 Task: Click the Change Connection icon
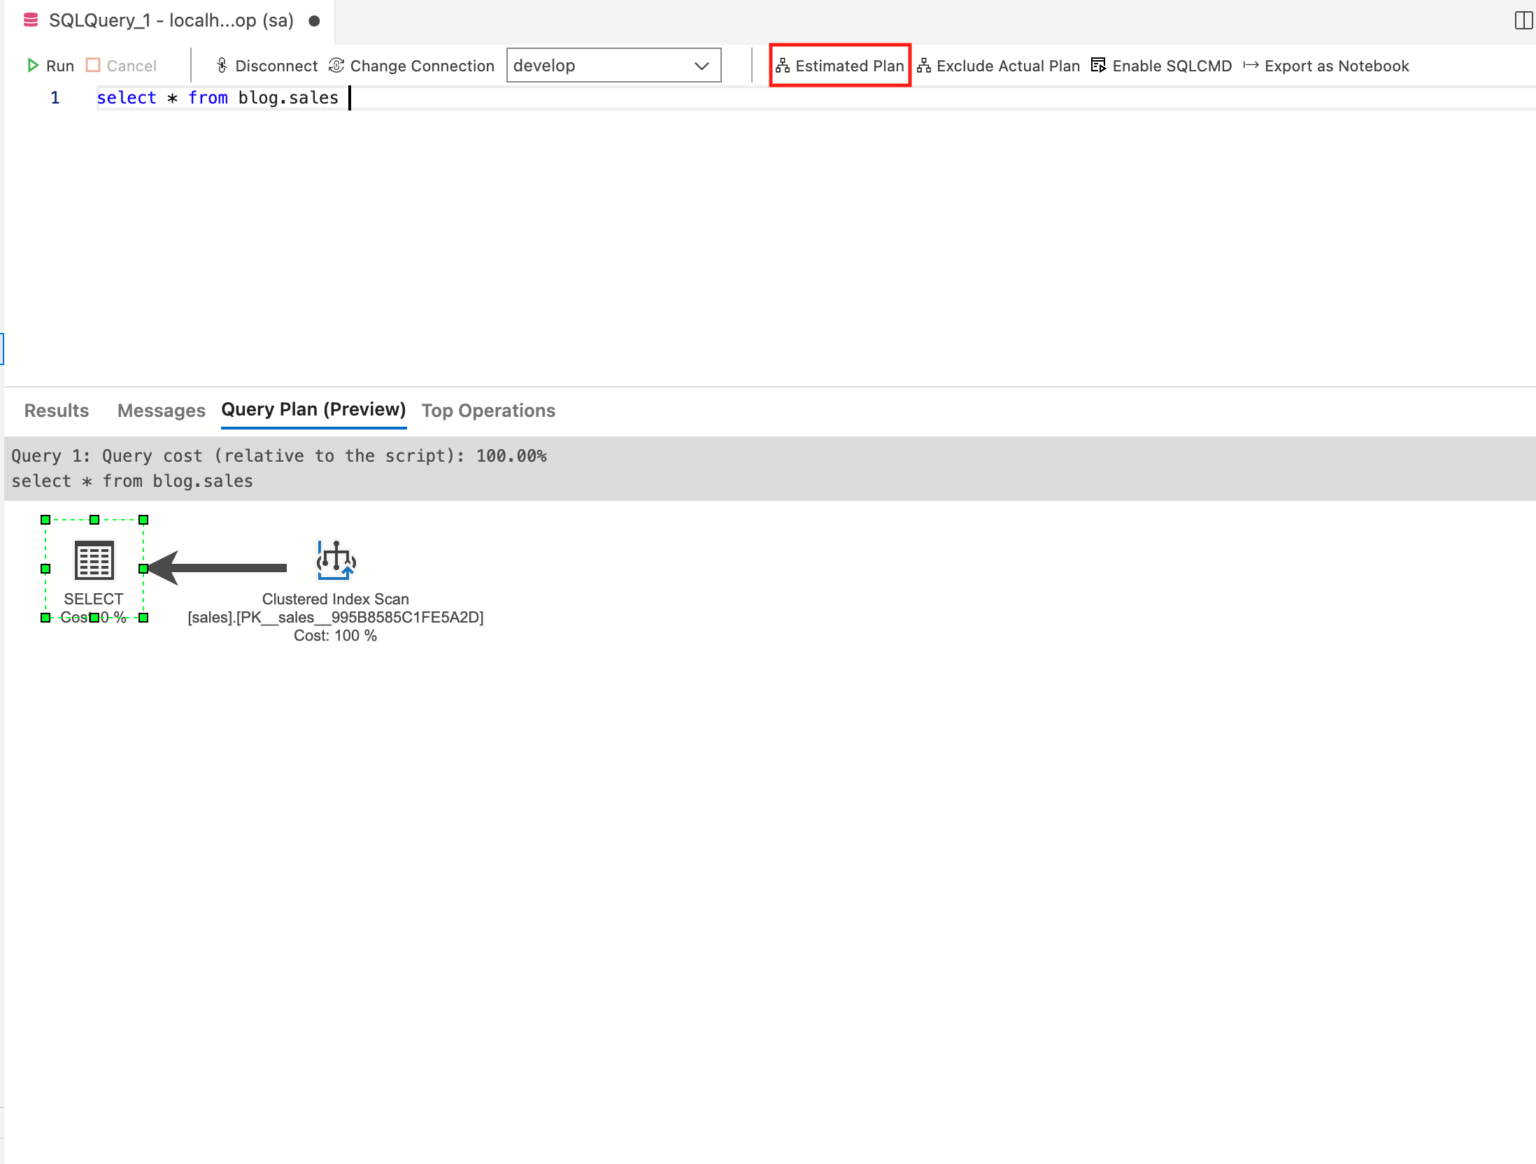(334, 65)
